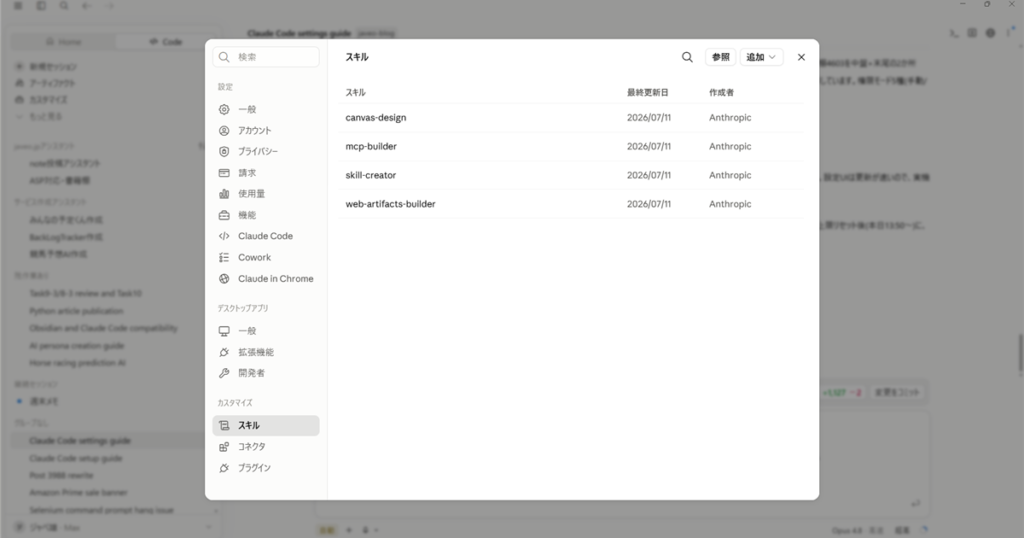Open Claude in Chrome settings
Screen dimensions: 1024x538
point(266,279)
